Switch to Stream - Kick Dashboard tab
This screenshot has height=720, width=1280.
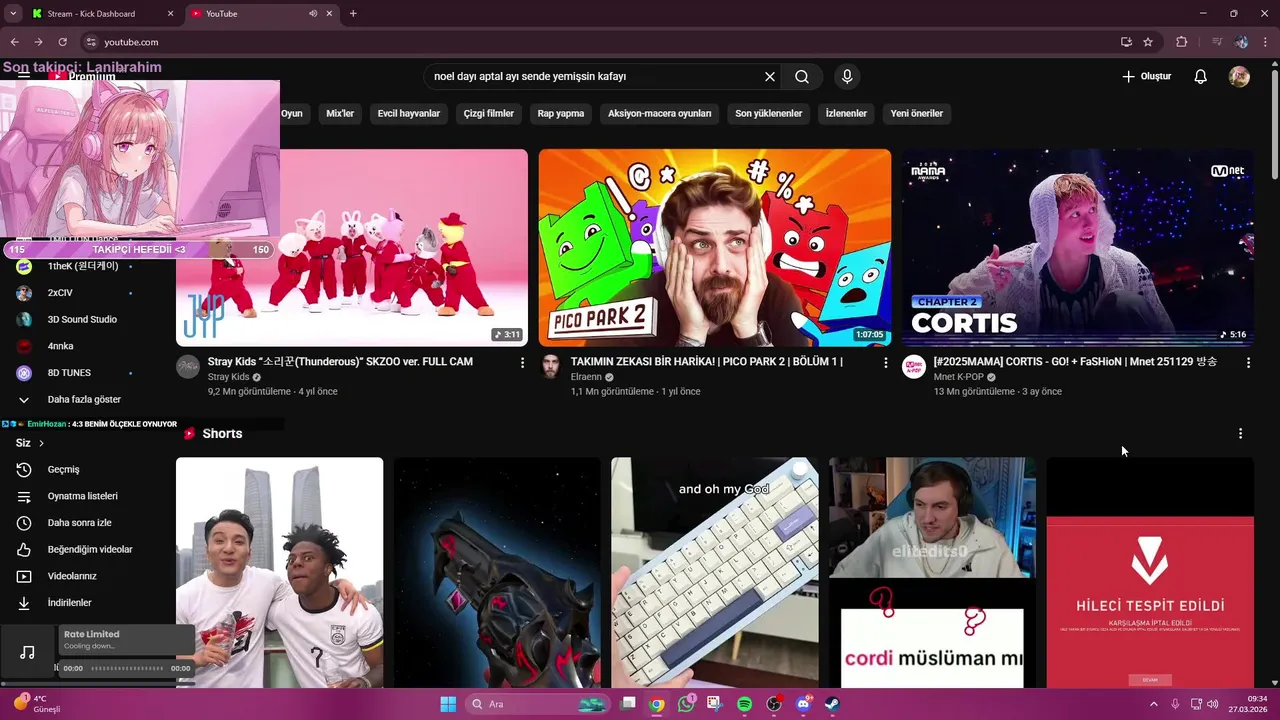click(x=102, y=14)
